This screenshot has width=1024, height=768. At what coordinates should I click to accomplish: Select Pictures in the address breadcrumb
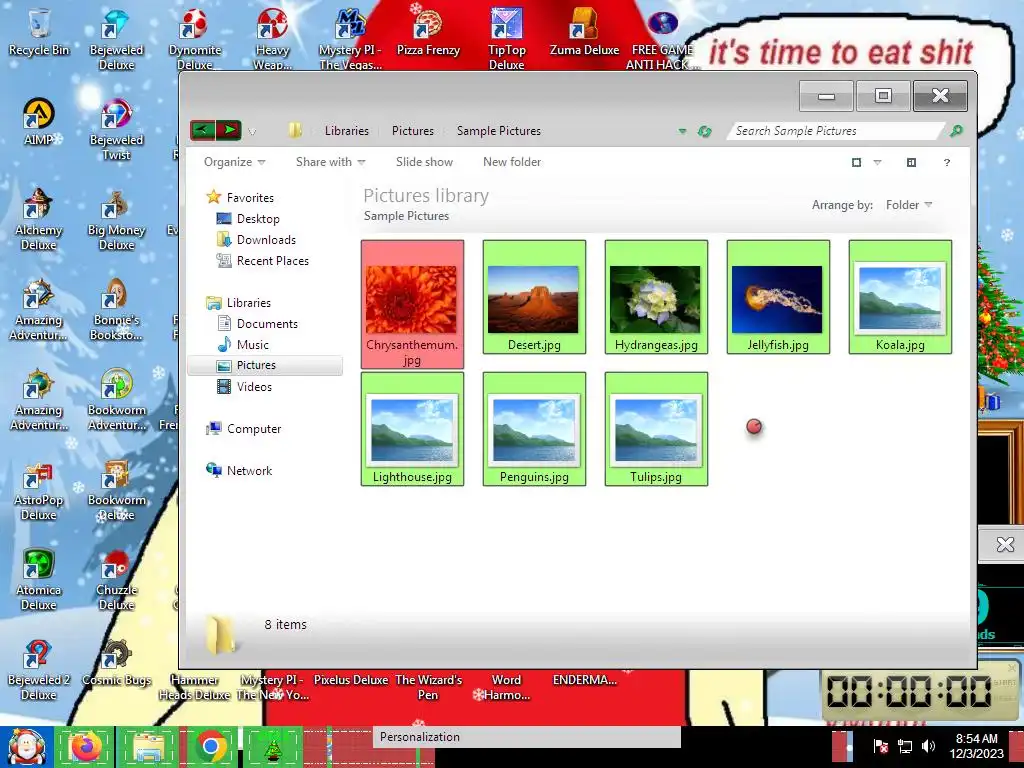click(x=413, y=131)
